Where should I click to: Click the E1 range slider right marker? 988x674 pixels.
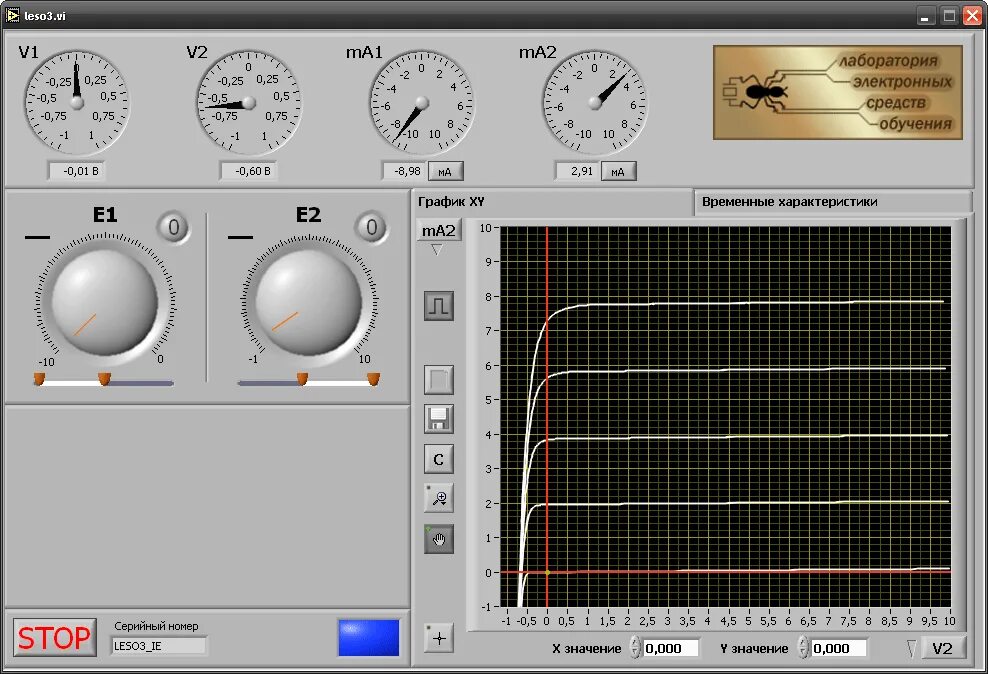coord(105,379)
